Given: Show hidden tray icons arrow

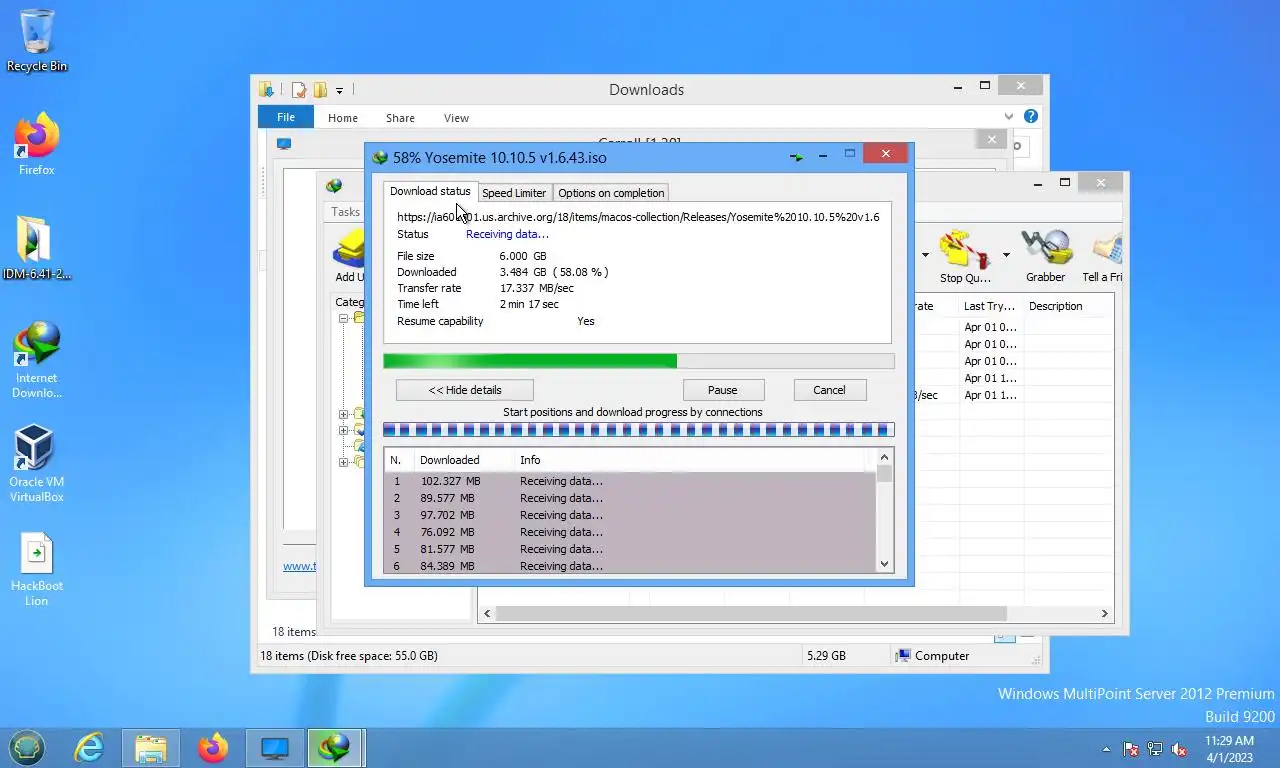Looking at the screenshot, I should coord(1106,749).
